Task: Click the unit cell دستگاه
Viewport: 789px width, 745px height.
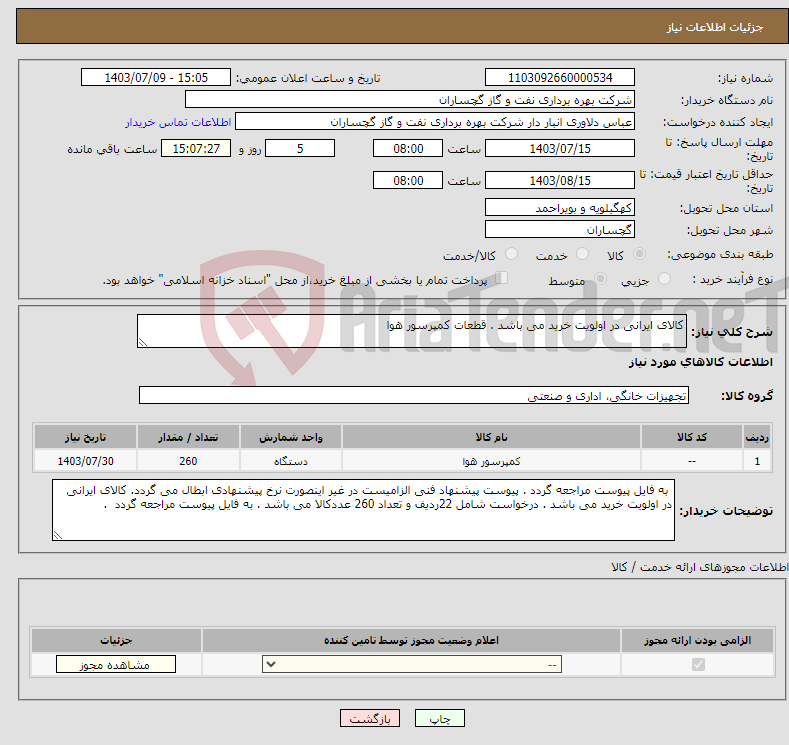Action: coord(291,461)
